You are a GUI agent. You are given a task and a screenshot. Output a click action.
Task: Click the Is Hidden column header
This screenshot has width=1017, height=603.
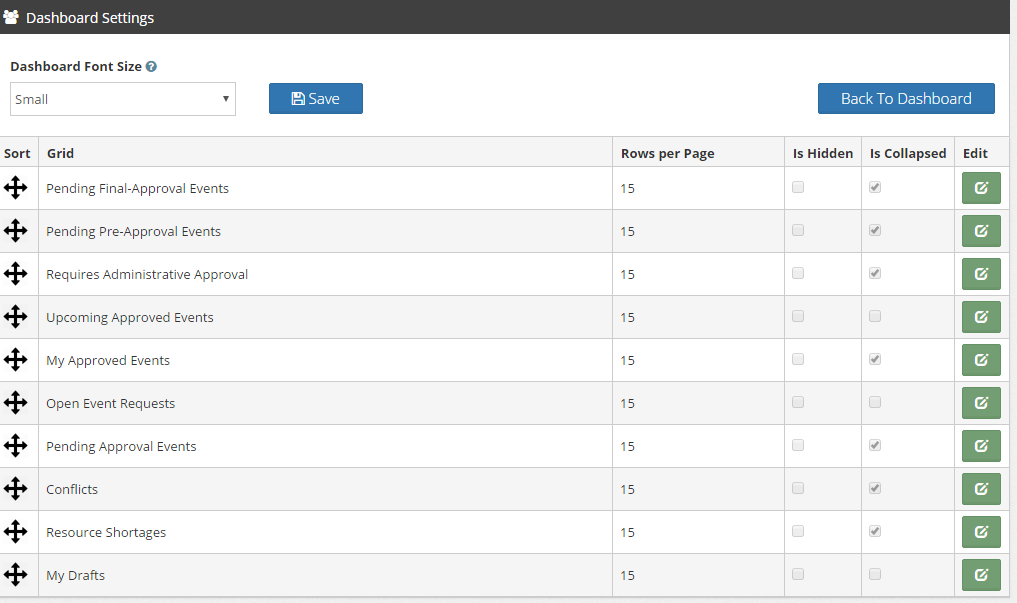click(x=822, y=153)
